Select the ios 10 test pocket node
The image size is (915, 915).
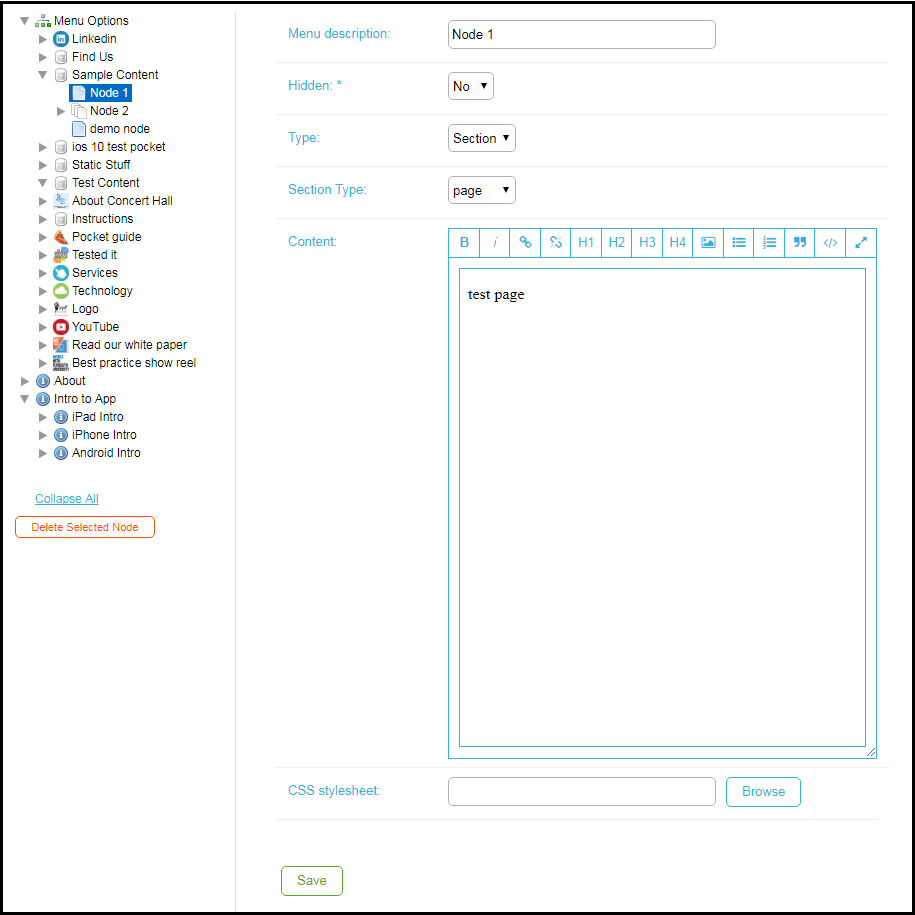pos(118,147)
